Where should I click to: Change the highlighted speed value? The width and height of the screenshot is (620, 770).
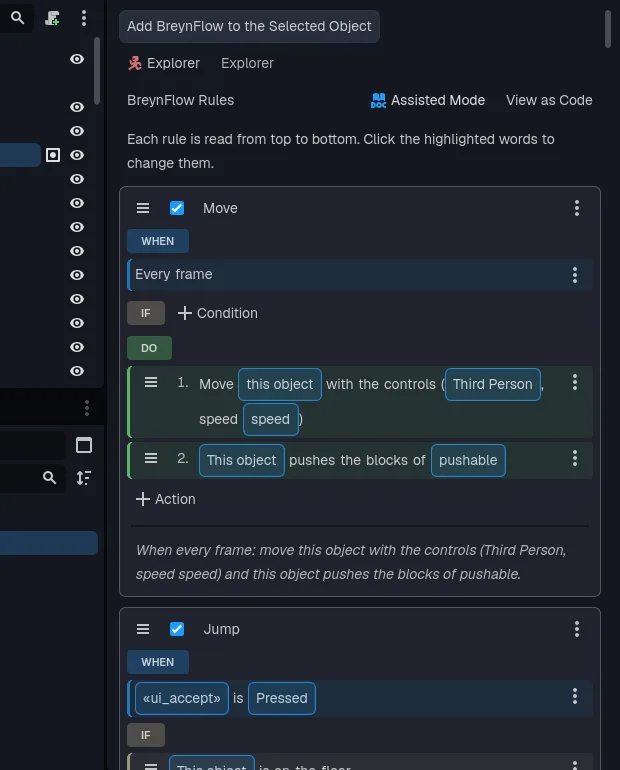pos(270,419)
